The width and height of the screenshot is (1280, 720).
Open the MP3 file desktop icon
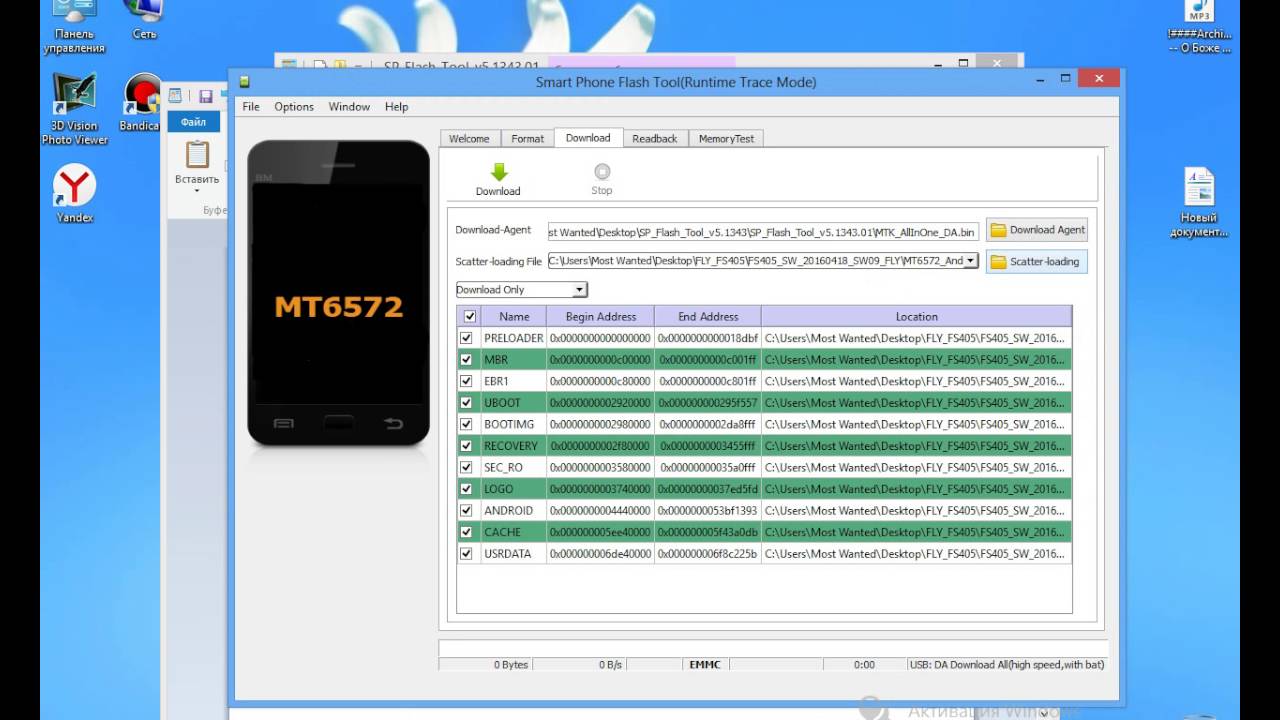1199,28
